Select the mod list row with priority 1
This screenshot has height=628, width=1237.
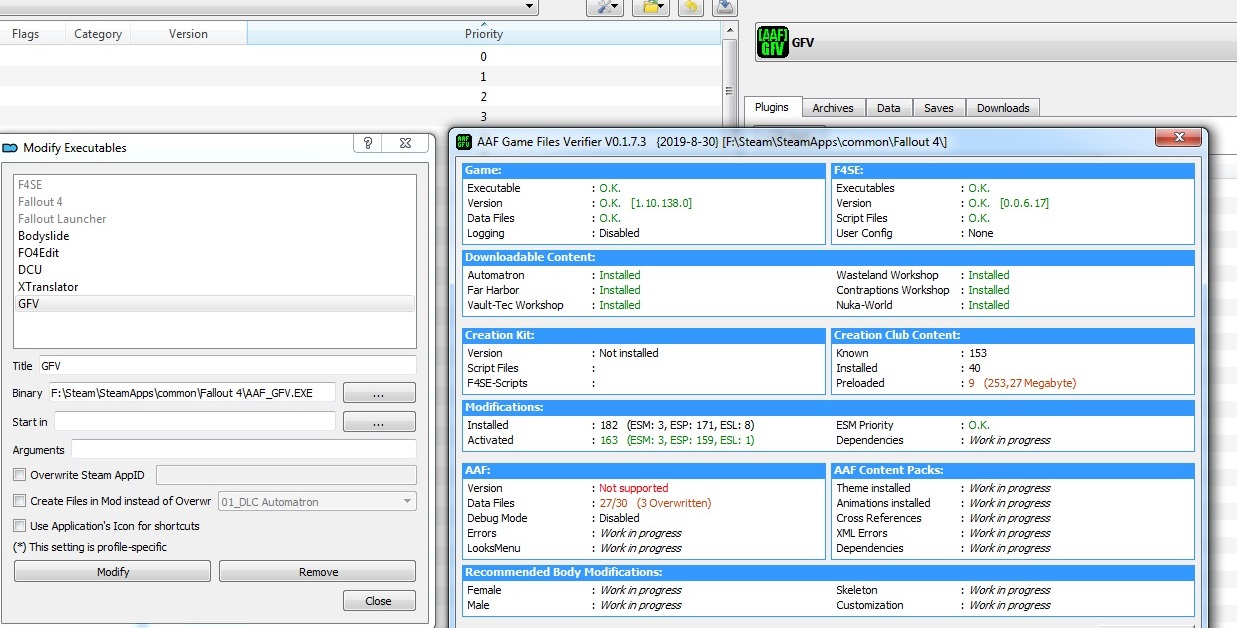[360, 77]
